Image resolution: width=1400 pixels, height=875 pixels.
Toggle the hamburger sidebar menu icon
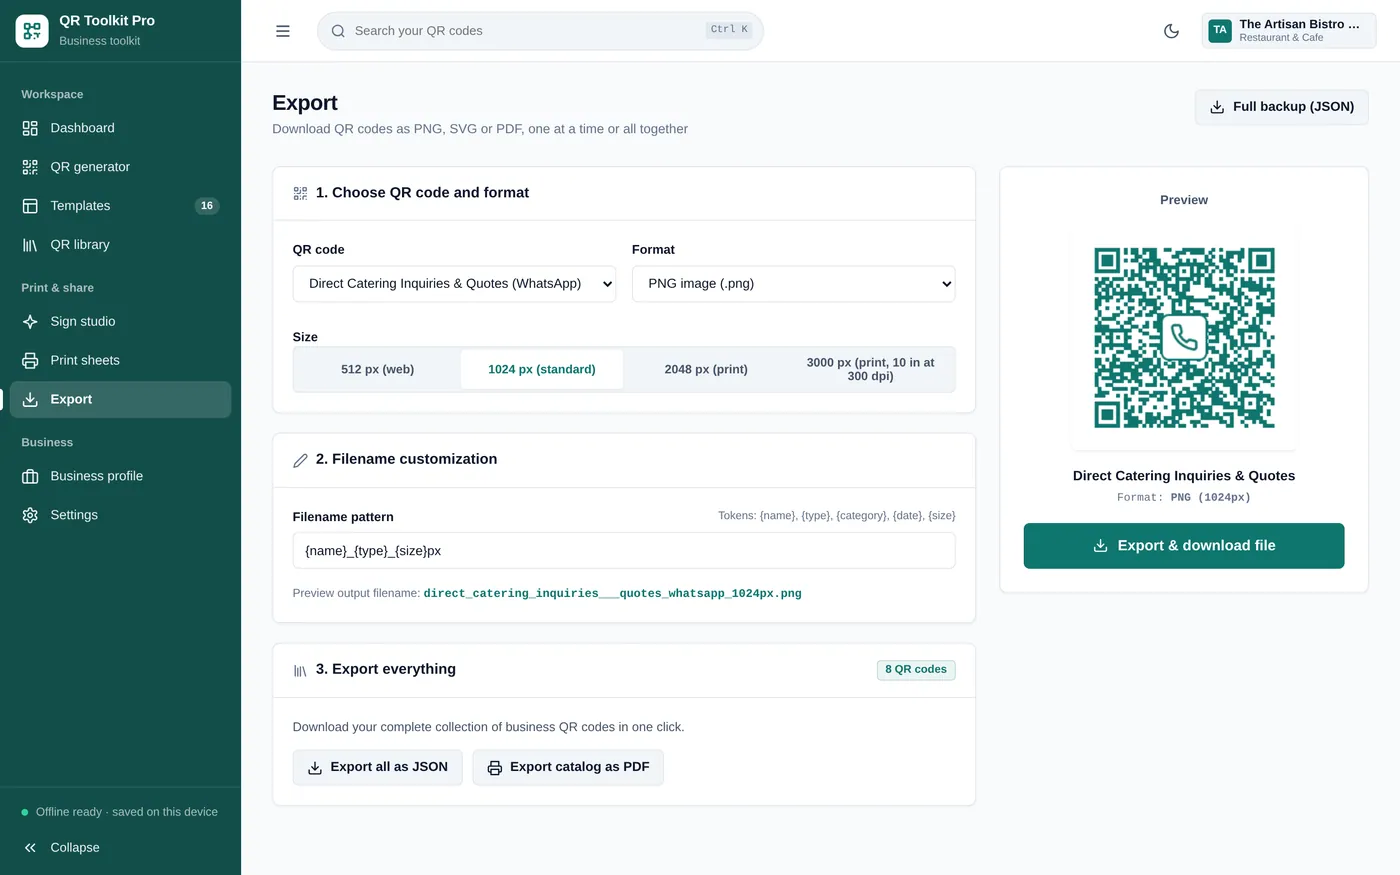pos(283,31)
